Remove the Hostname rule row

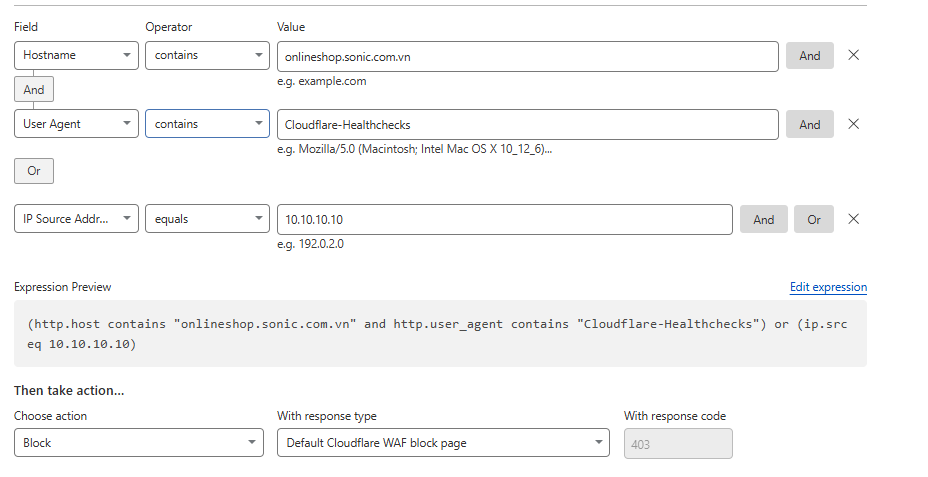853,56
